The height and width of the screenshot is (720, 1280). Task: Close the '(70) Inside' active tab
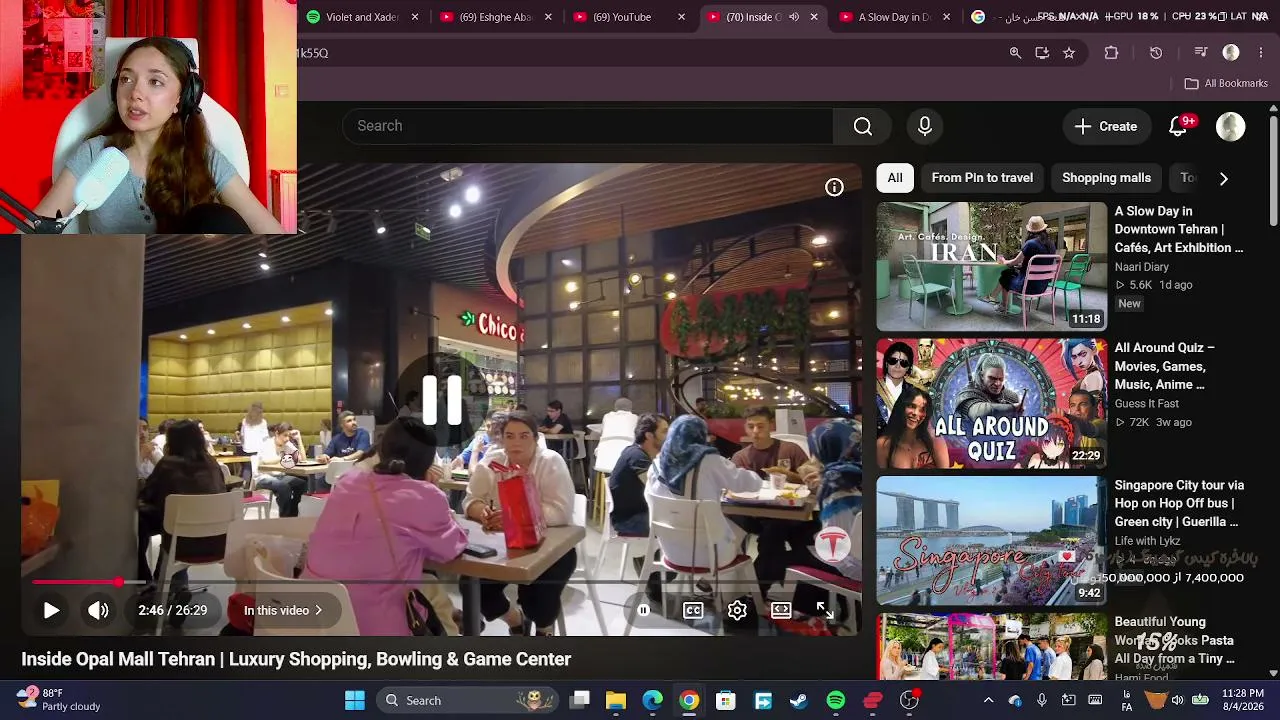point(814,17)
